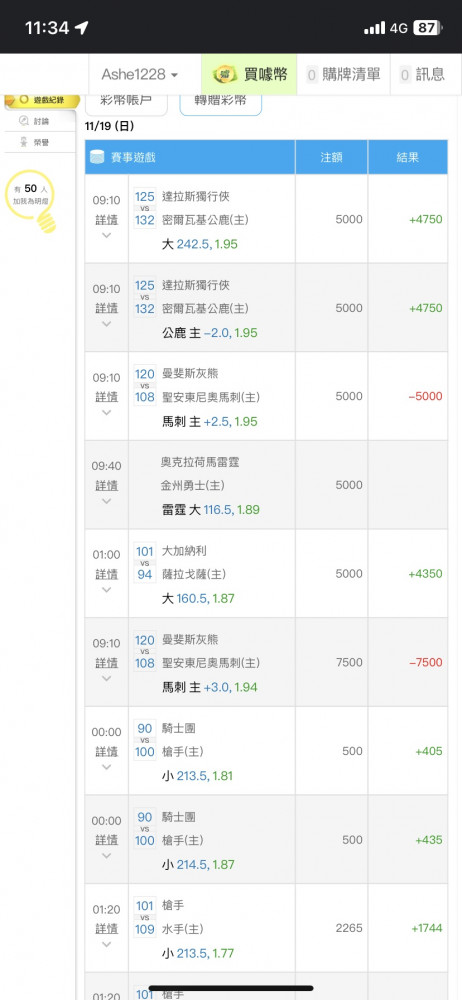The height and width of the screenshot is (1000, 462).
Task: Switch to the 彩幣帳戶 tab
Action: coord(126,102)
